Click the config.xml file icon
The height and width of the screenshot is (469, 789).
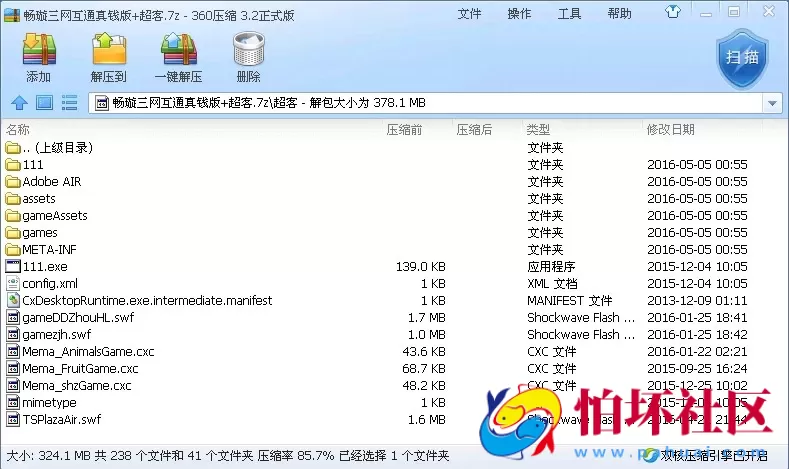[13, 283]
